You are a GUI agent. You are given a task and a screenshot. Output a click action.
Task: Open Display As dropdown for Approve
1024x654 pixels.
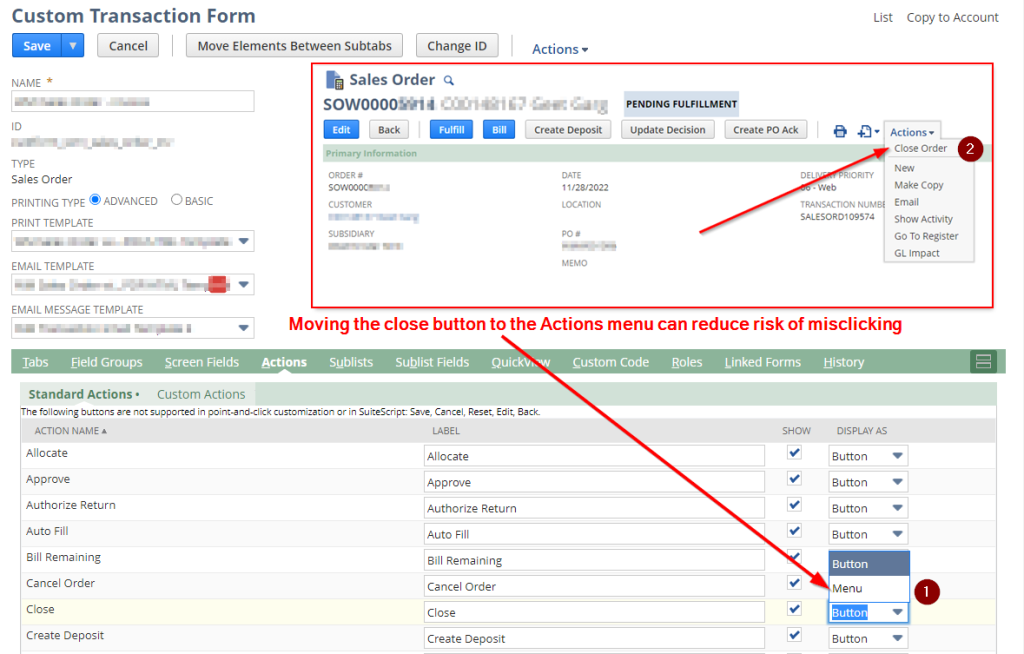tap(869, 482)
